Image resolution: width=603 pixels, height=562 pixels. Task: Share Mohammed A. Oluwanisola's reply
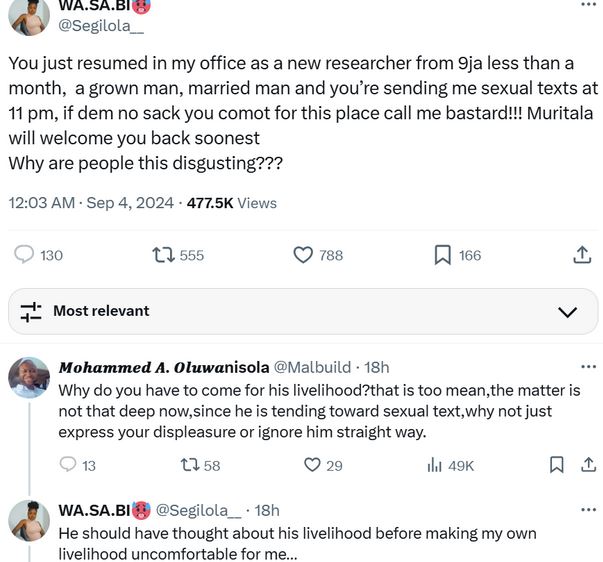tap(586, 465)
